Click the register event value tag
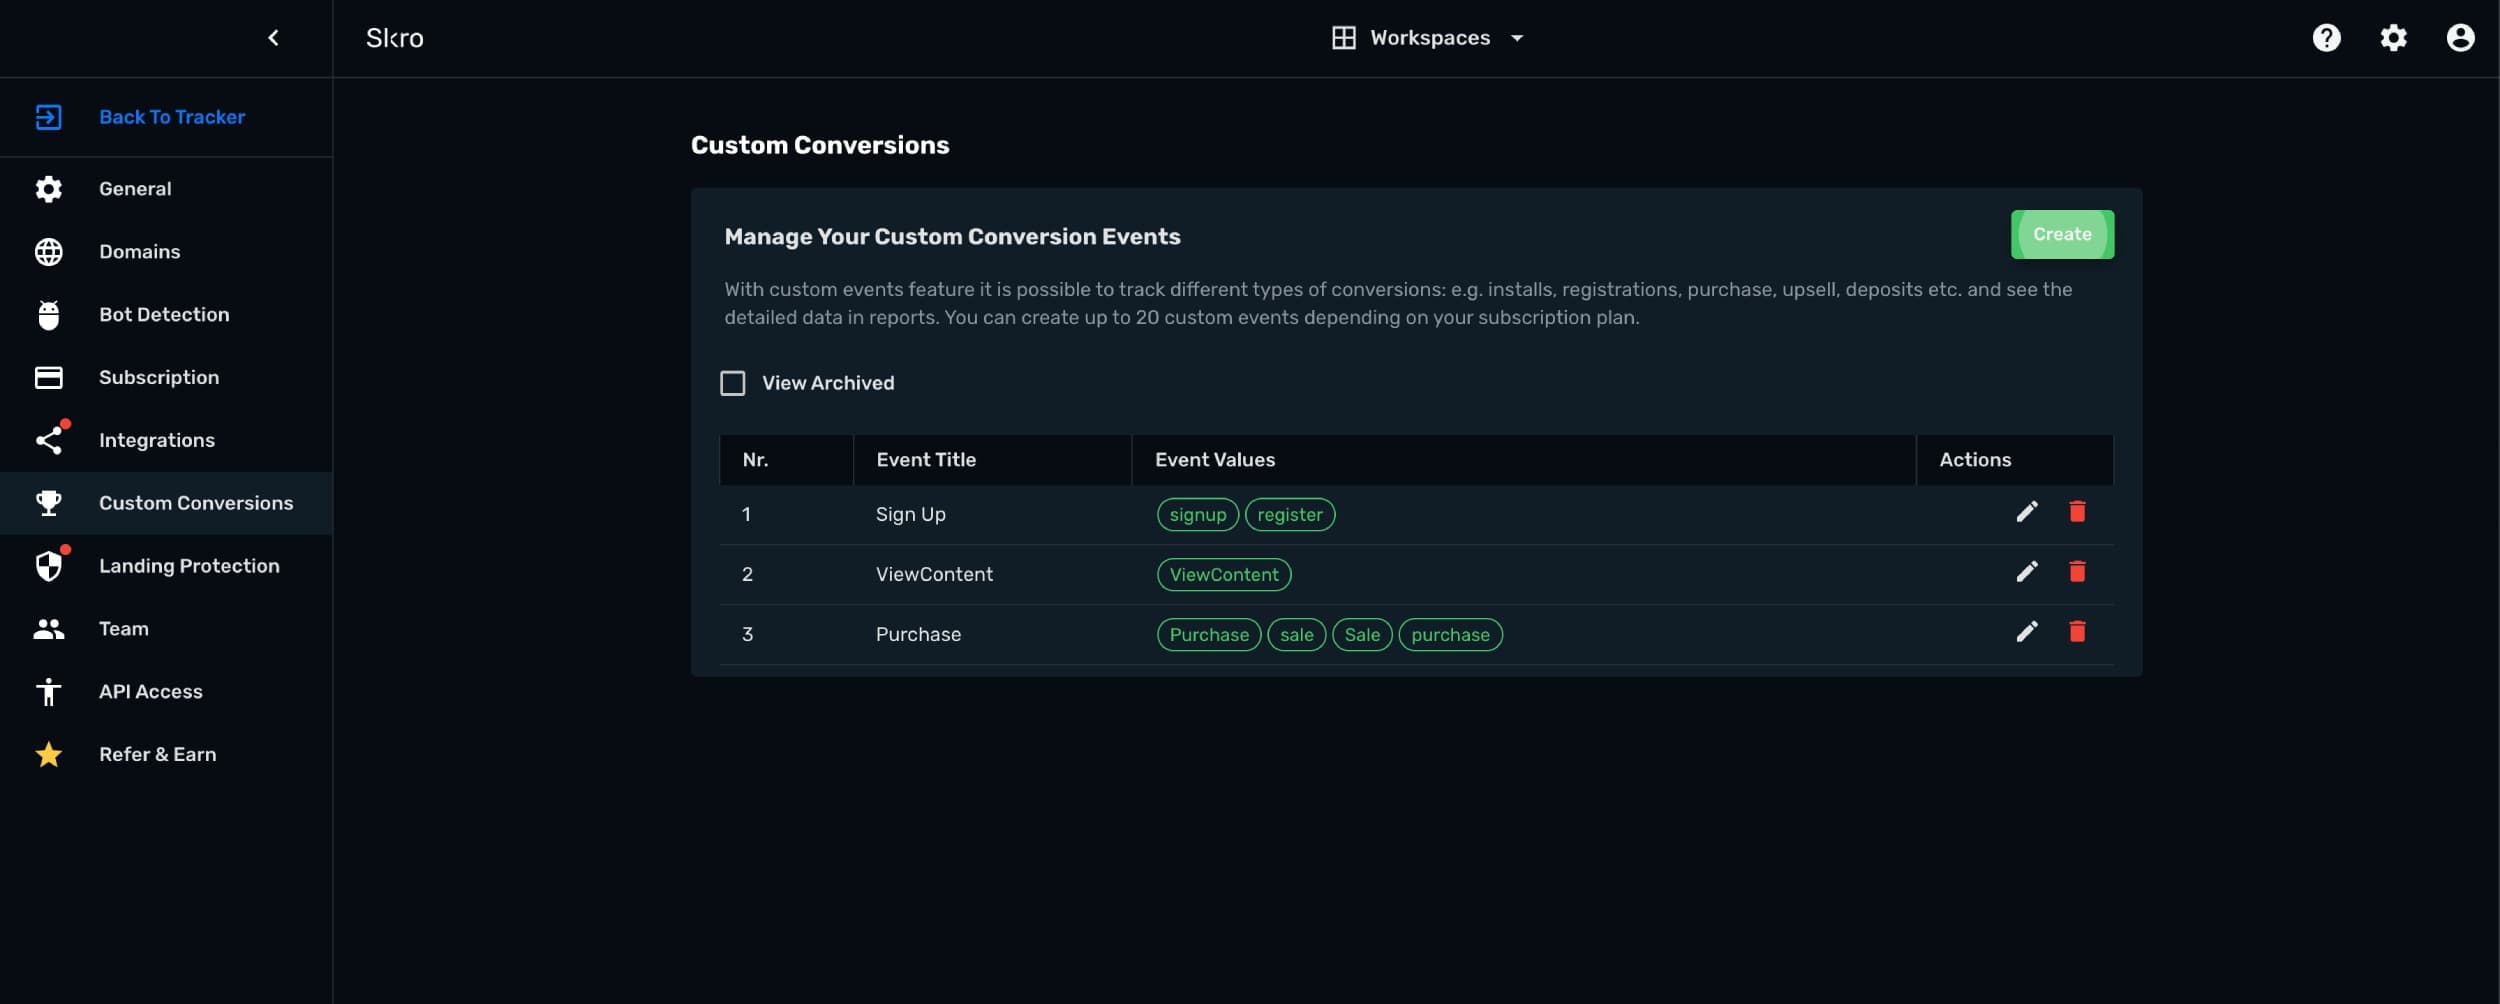Image resolution: width=2500 pixels, height=1004 pixels. click(x=1290, y=515)
